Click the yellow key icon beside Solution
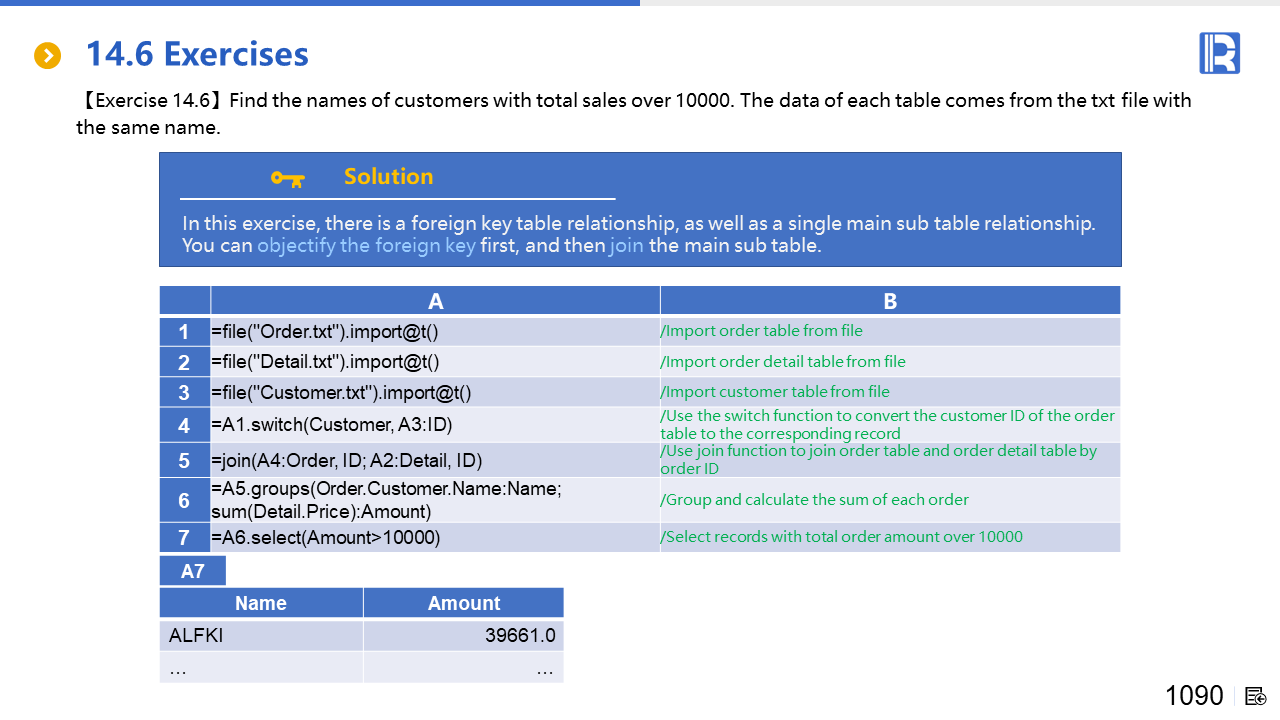 point(288,178)
